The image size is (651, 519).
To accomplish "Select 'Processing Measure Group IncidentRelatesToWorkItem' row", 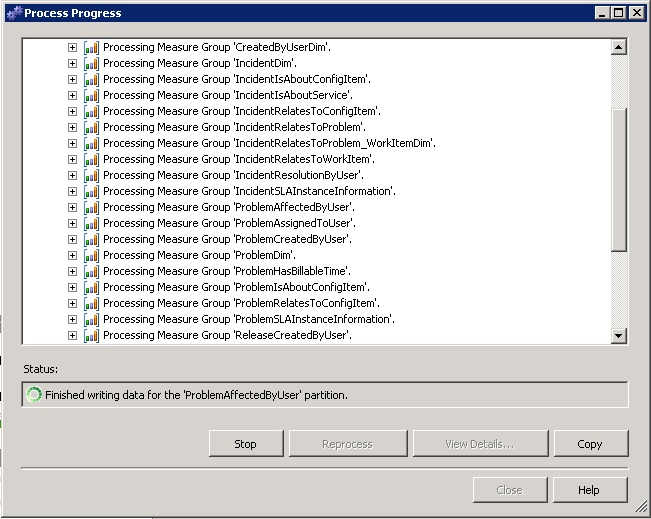I will 238,159.
